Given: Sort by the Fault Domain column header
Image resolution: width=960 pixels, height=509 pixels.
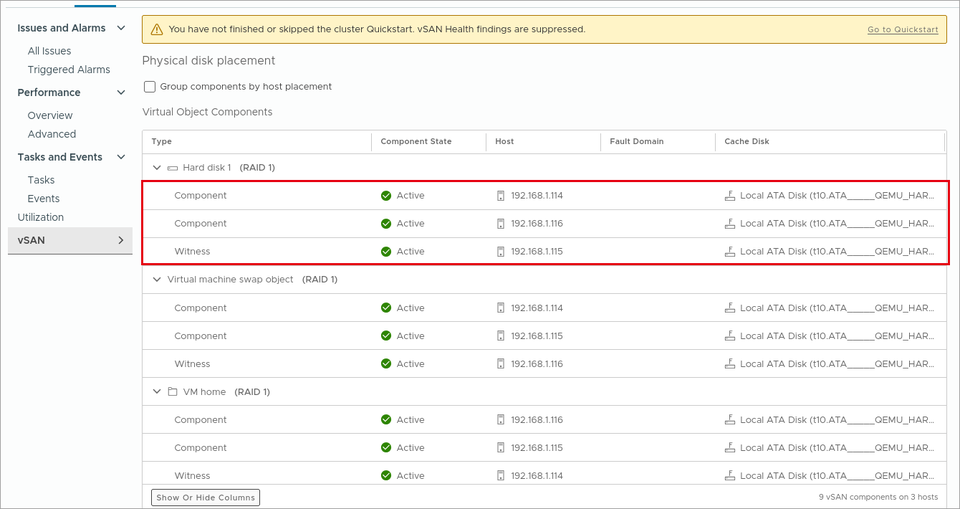Looking at the screenshot, I should click(636, 141).
